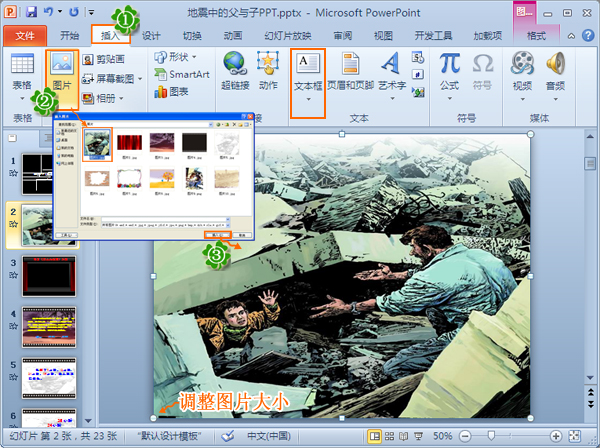
Task: Click the animation star icon under slide 5
Action: [13, 377]
